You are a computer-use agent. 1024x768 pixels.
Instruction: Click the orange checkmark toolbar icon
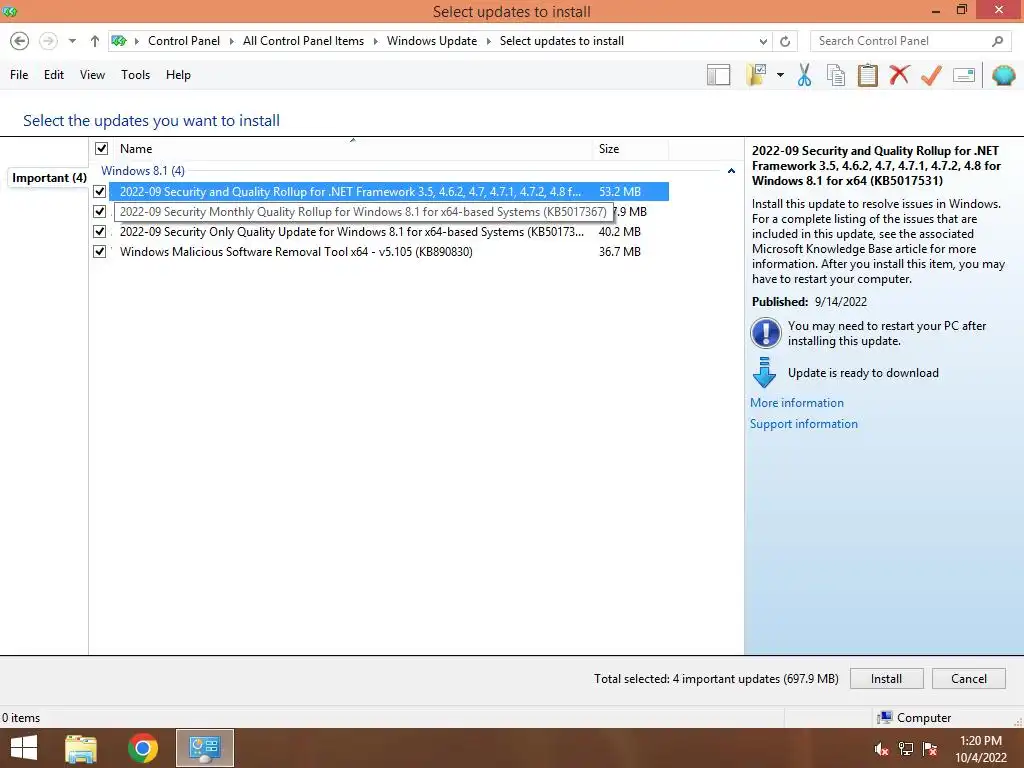[x=931, y=75]
